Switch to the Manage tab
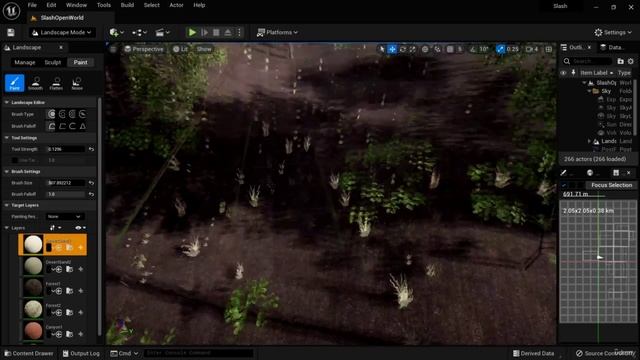Image resolution: width=640 pixels, height=360 pixels. click(25, 62)
